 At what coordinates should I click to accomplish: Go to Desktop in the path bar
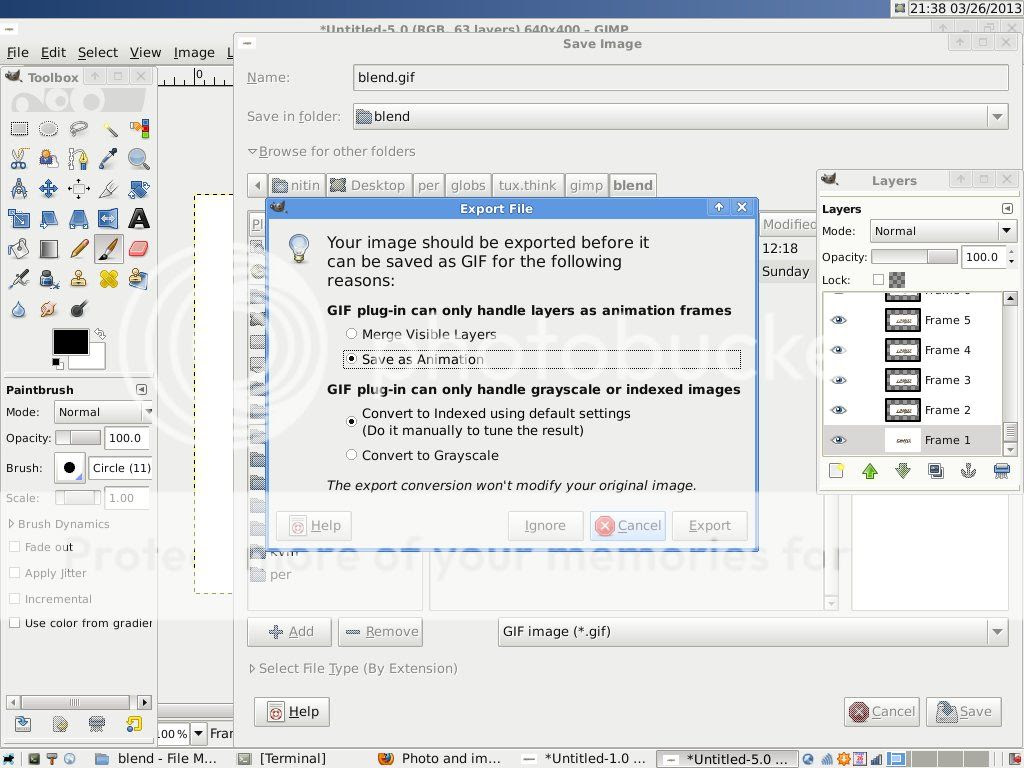point(369,185)
